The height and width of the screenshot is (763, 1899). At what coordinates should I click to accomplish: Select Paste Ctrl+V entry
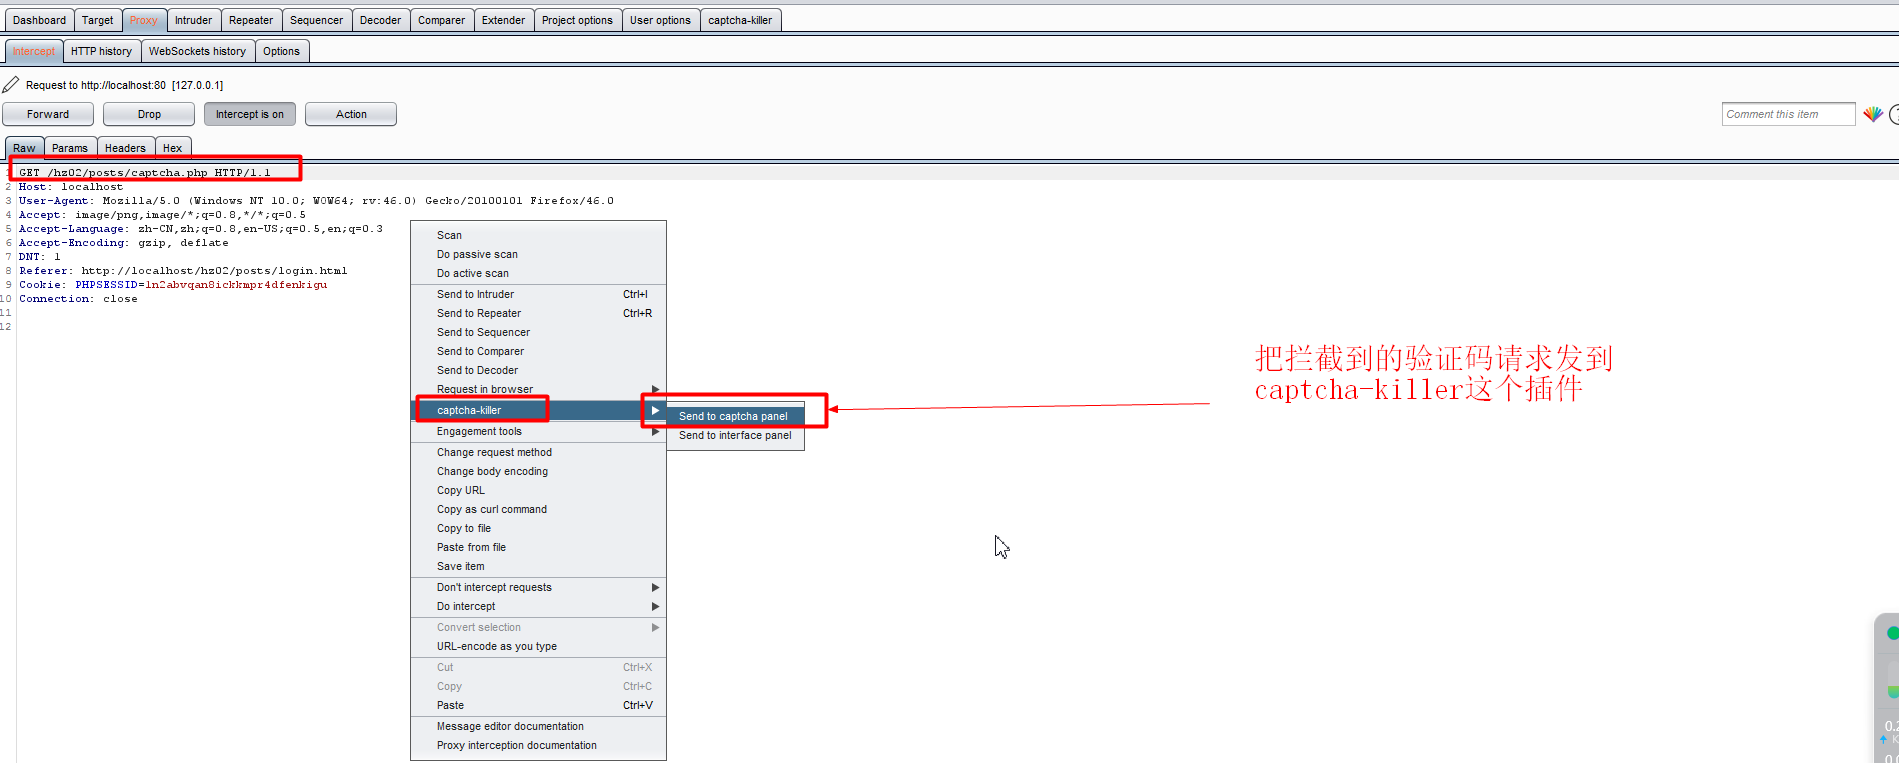point(538,706)
